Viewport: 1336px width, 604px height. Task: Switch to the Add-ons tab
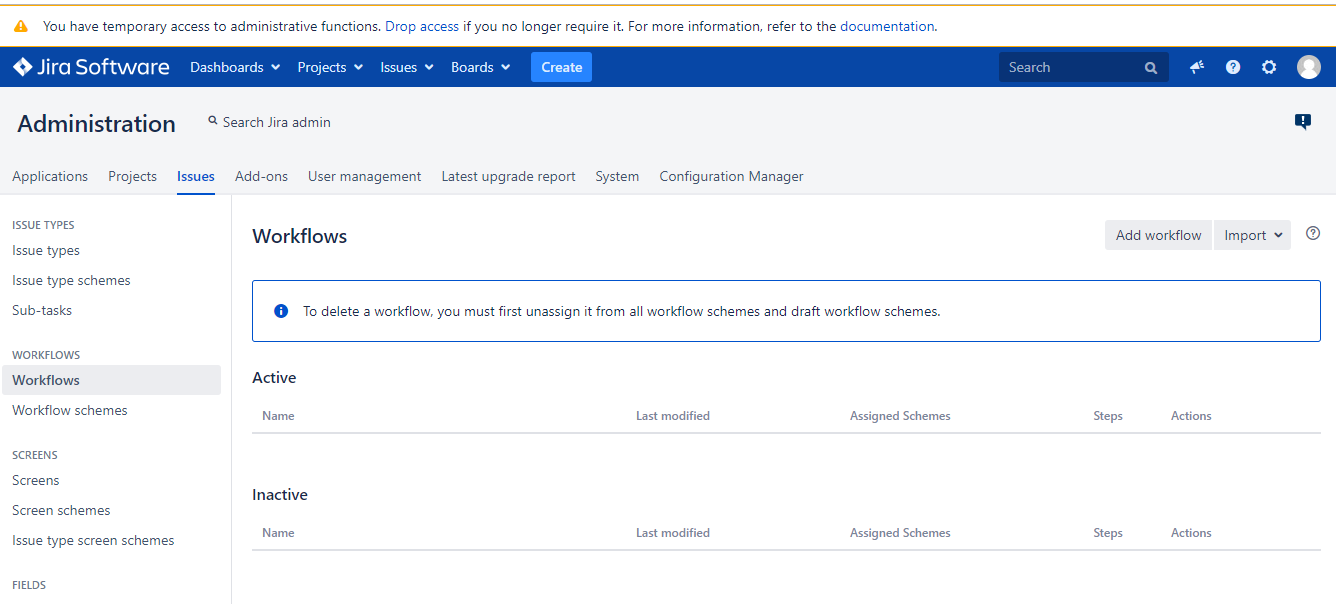(x=261, y=176)
